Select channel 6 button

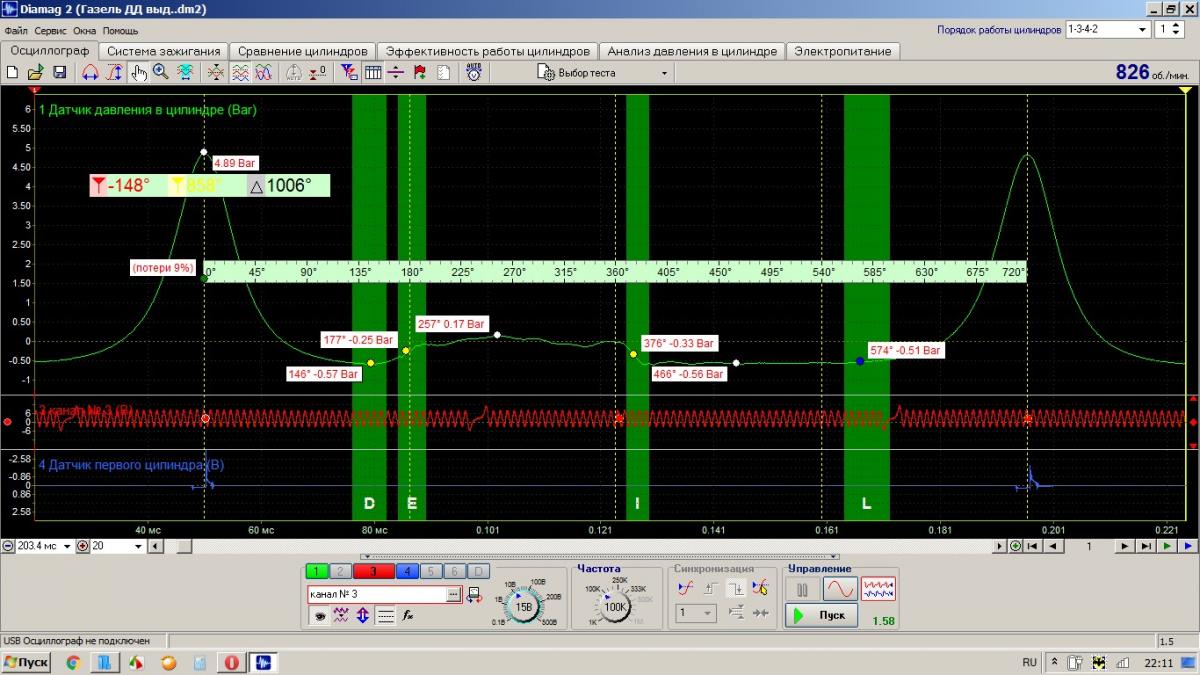454,571
